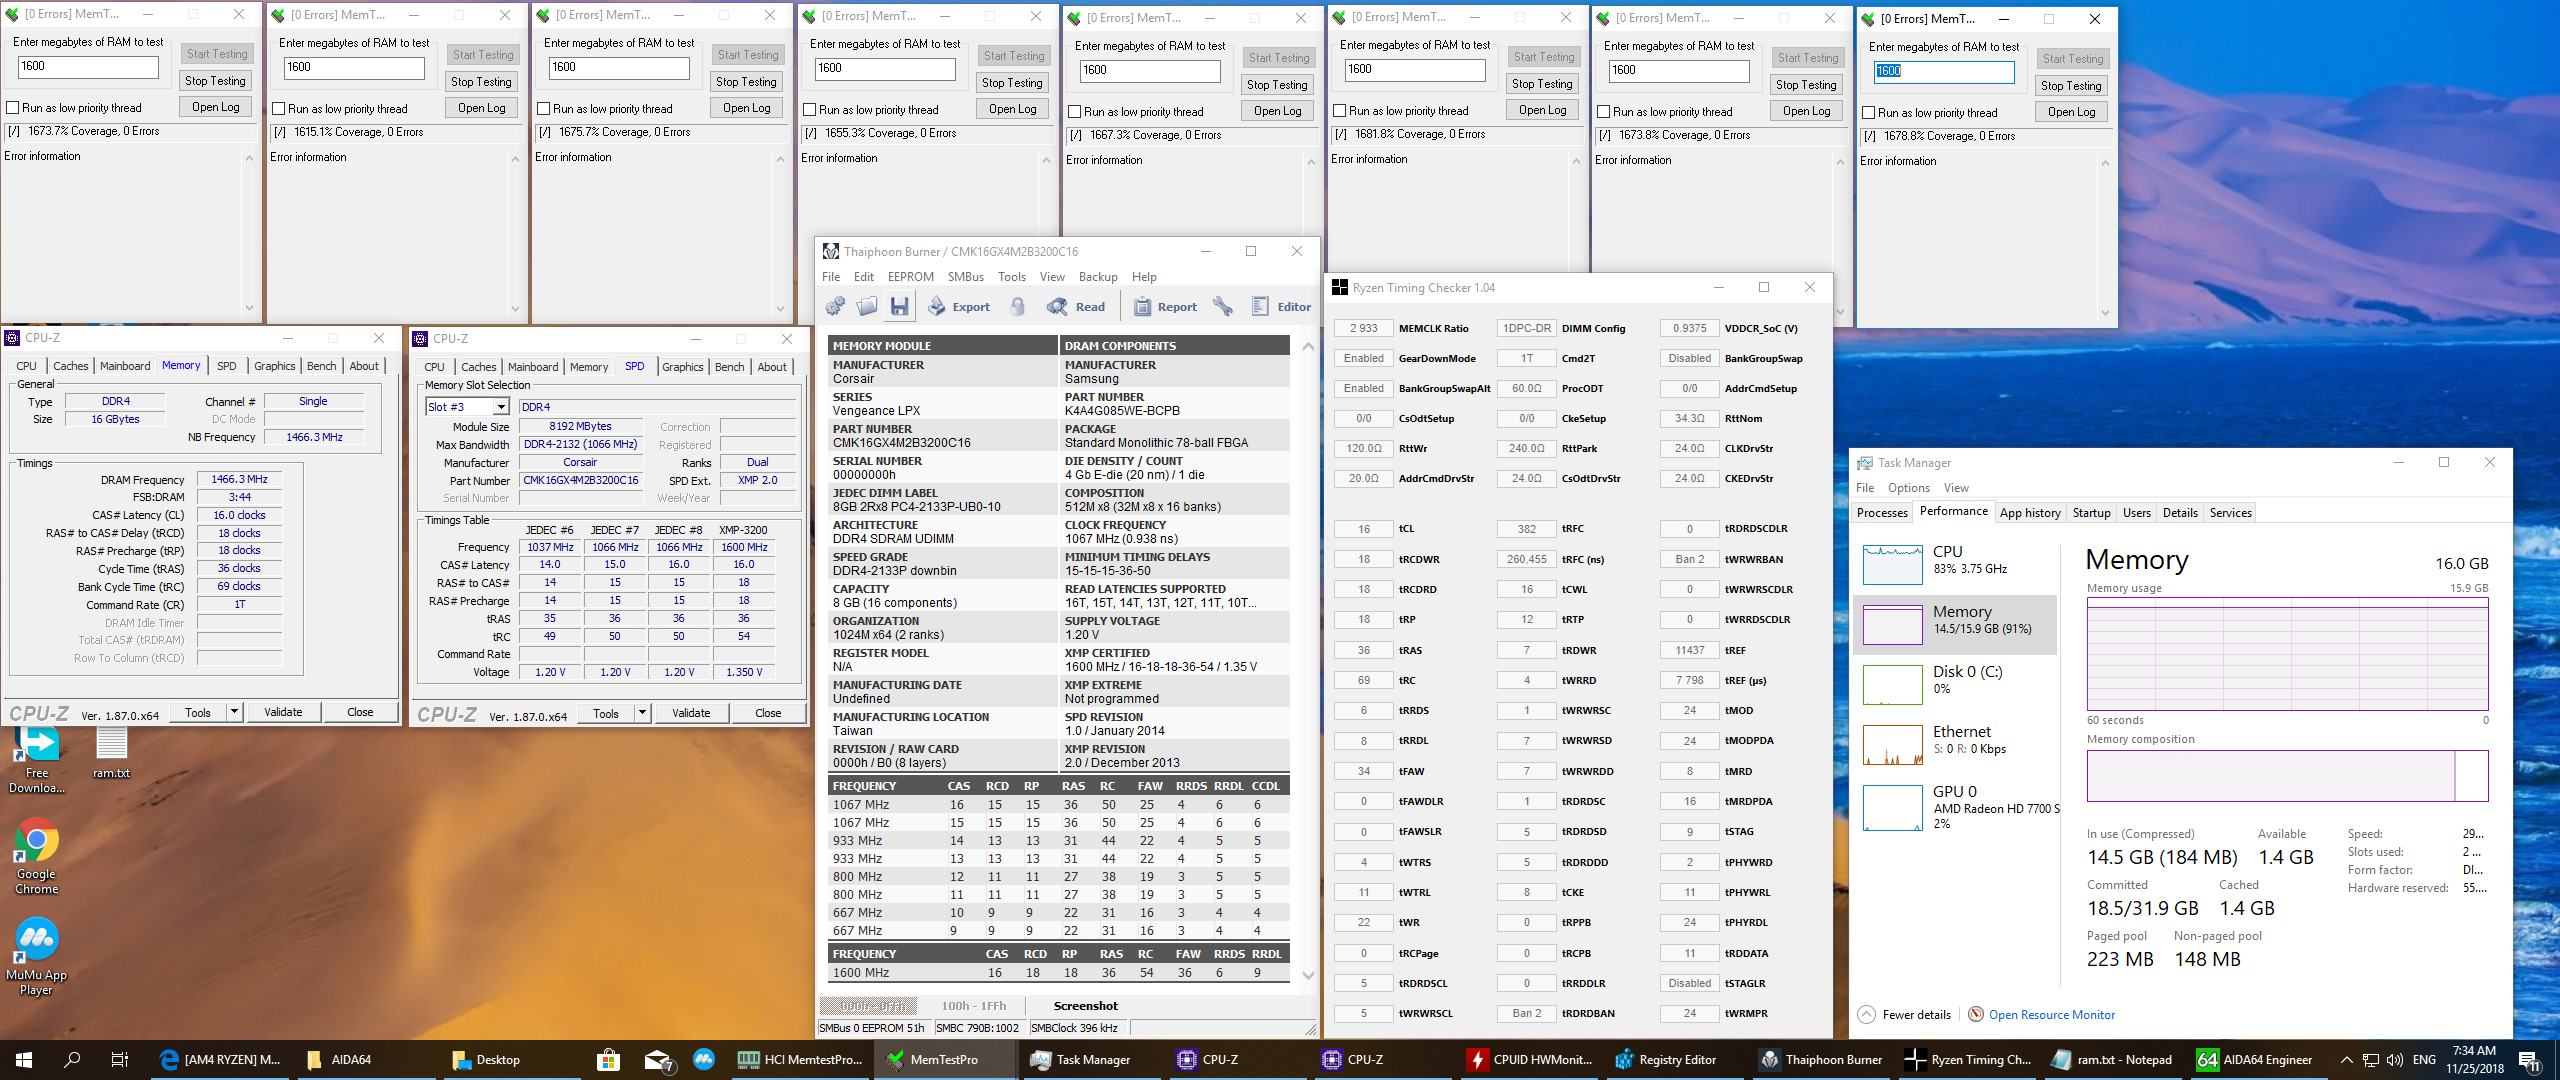The height and width of the screenshot is (1080, 2560).
Task: Open the Editor from Thaiphoon toolbar
Action: coord(1281,307)
